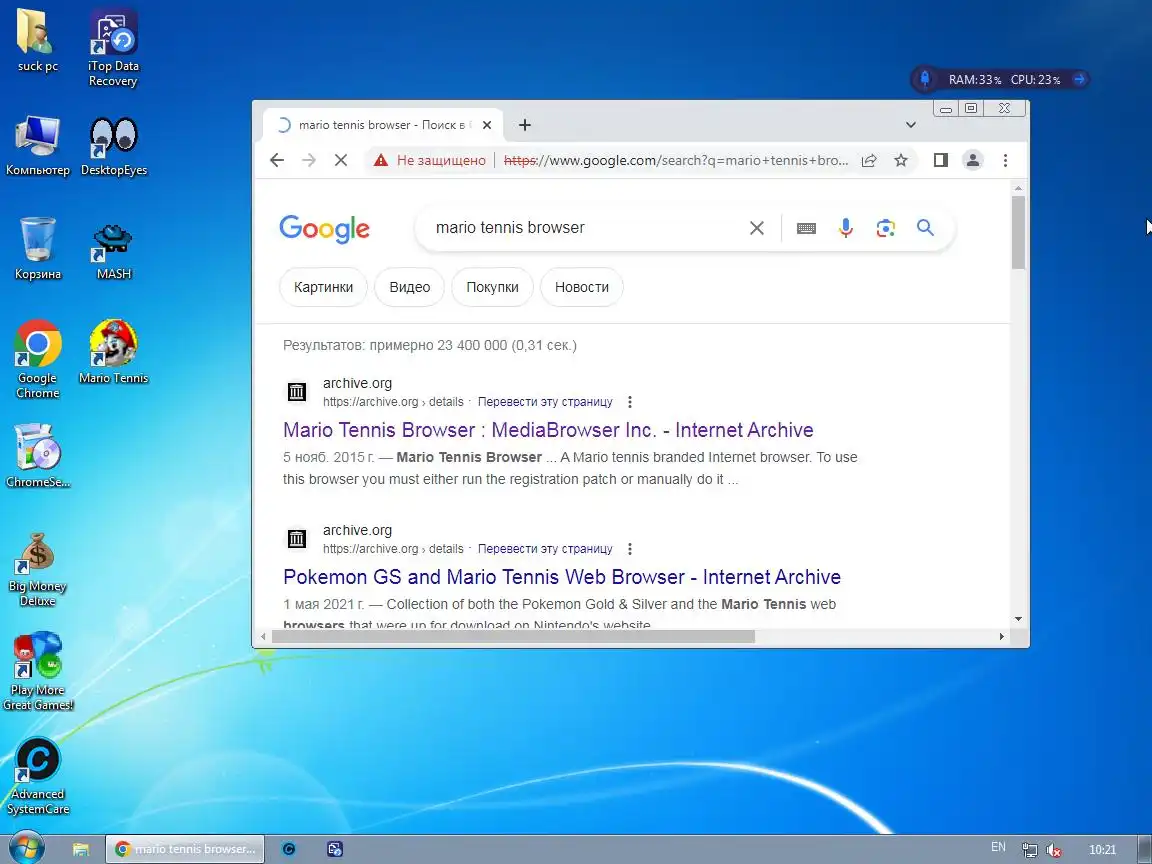Click the first result's archive.org favicon
This screenshot has width=1152, height=864.
[297, 392]
